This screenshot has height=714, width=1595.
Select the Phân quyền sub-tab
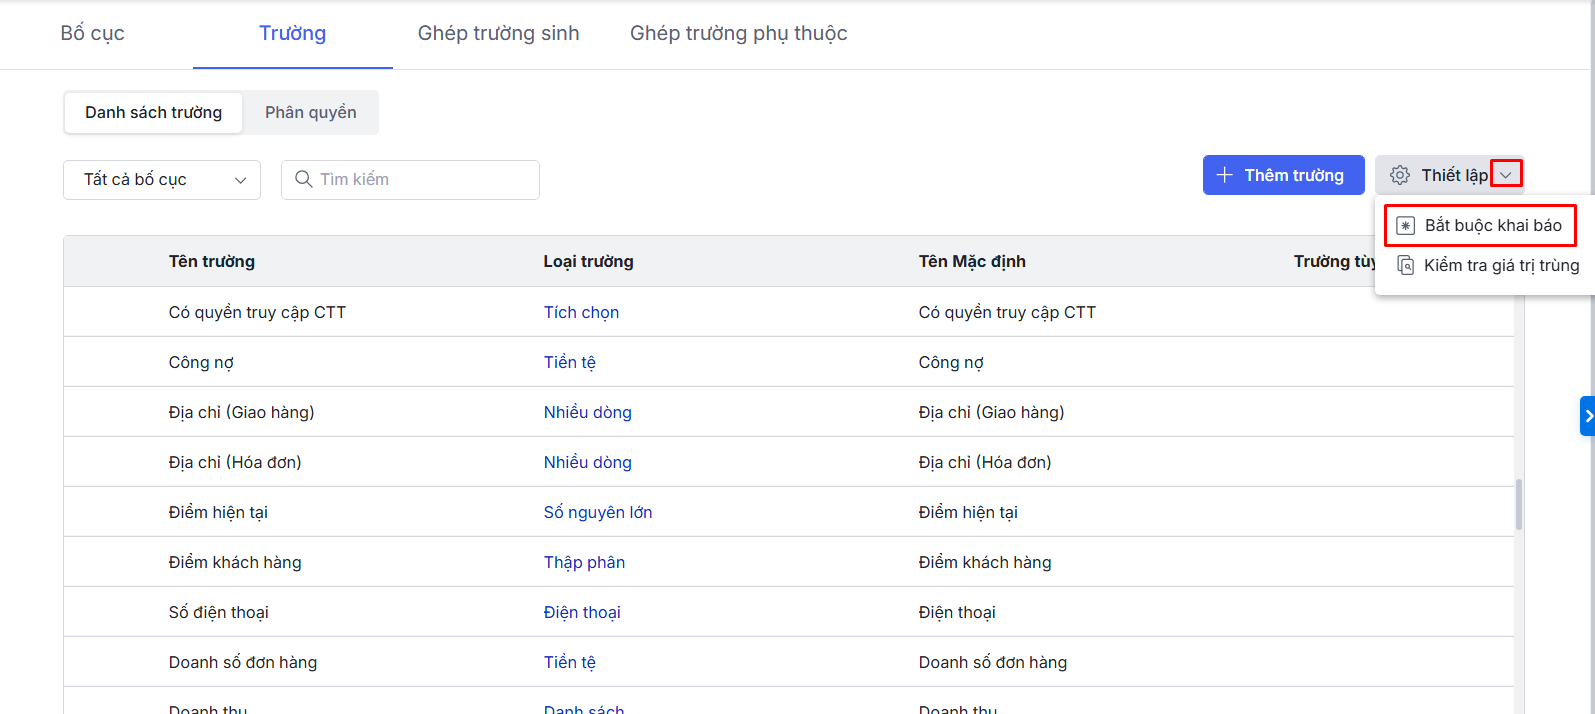pyautogui.click(x=310, y=112)
